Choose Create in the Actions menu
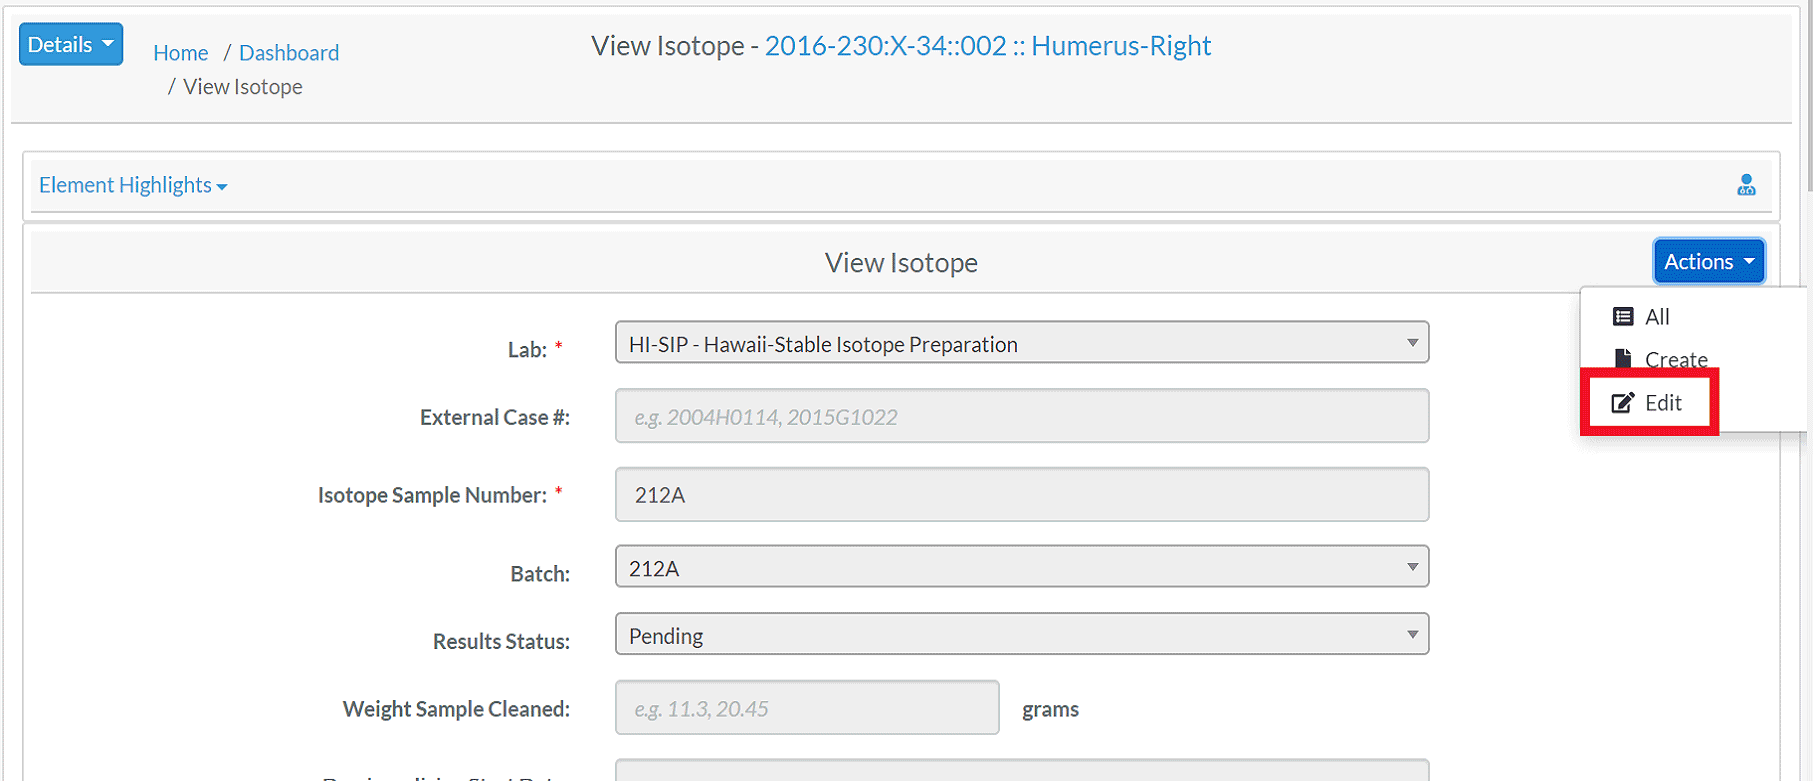The width and height of the screenshot is (1813, 781). [1676, 359]
